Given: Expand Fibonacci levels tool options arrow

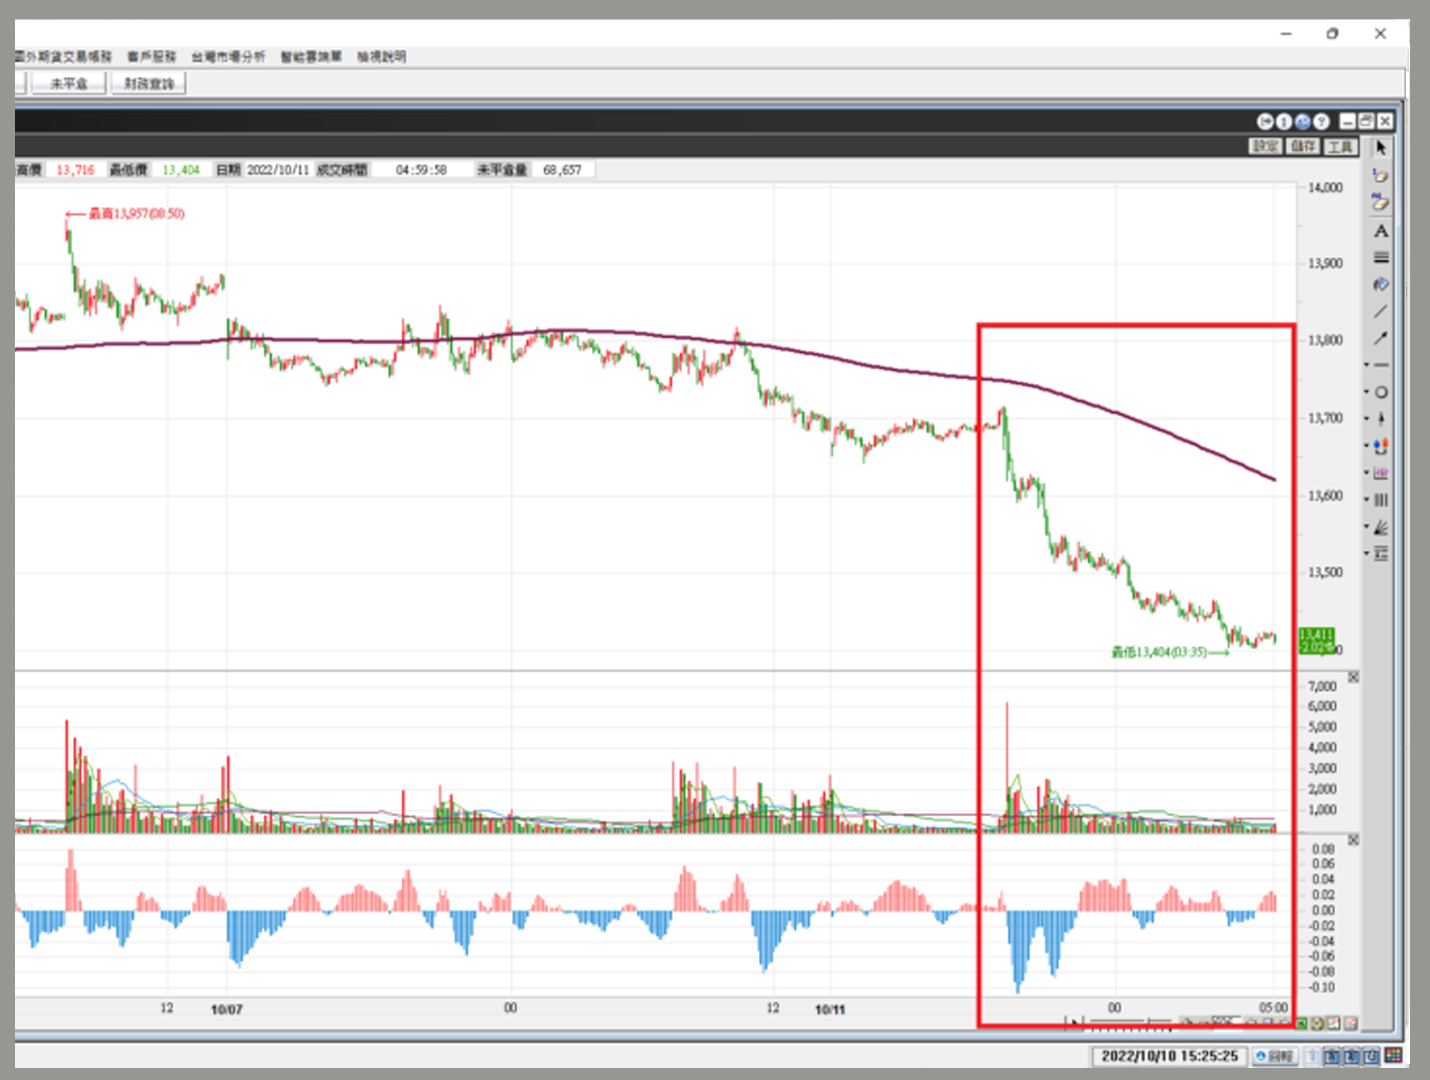Looking at the screenshot, I should tap(1367, 554).
